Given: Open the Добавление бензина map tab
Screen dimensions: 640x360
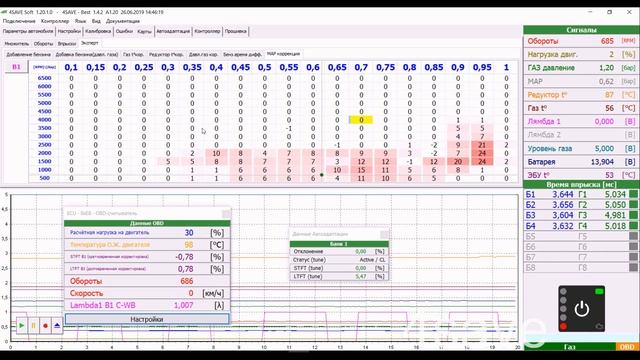Looking at the screenshot, I should coord(29,54).
